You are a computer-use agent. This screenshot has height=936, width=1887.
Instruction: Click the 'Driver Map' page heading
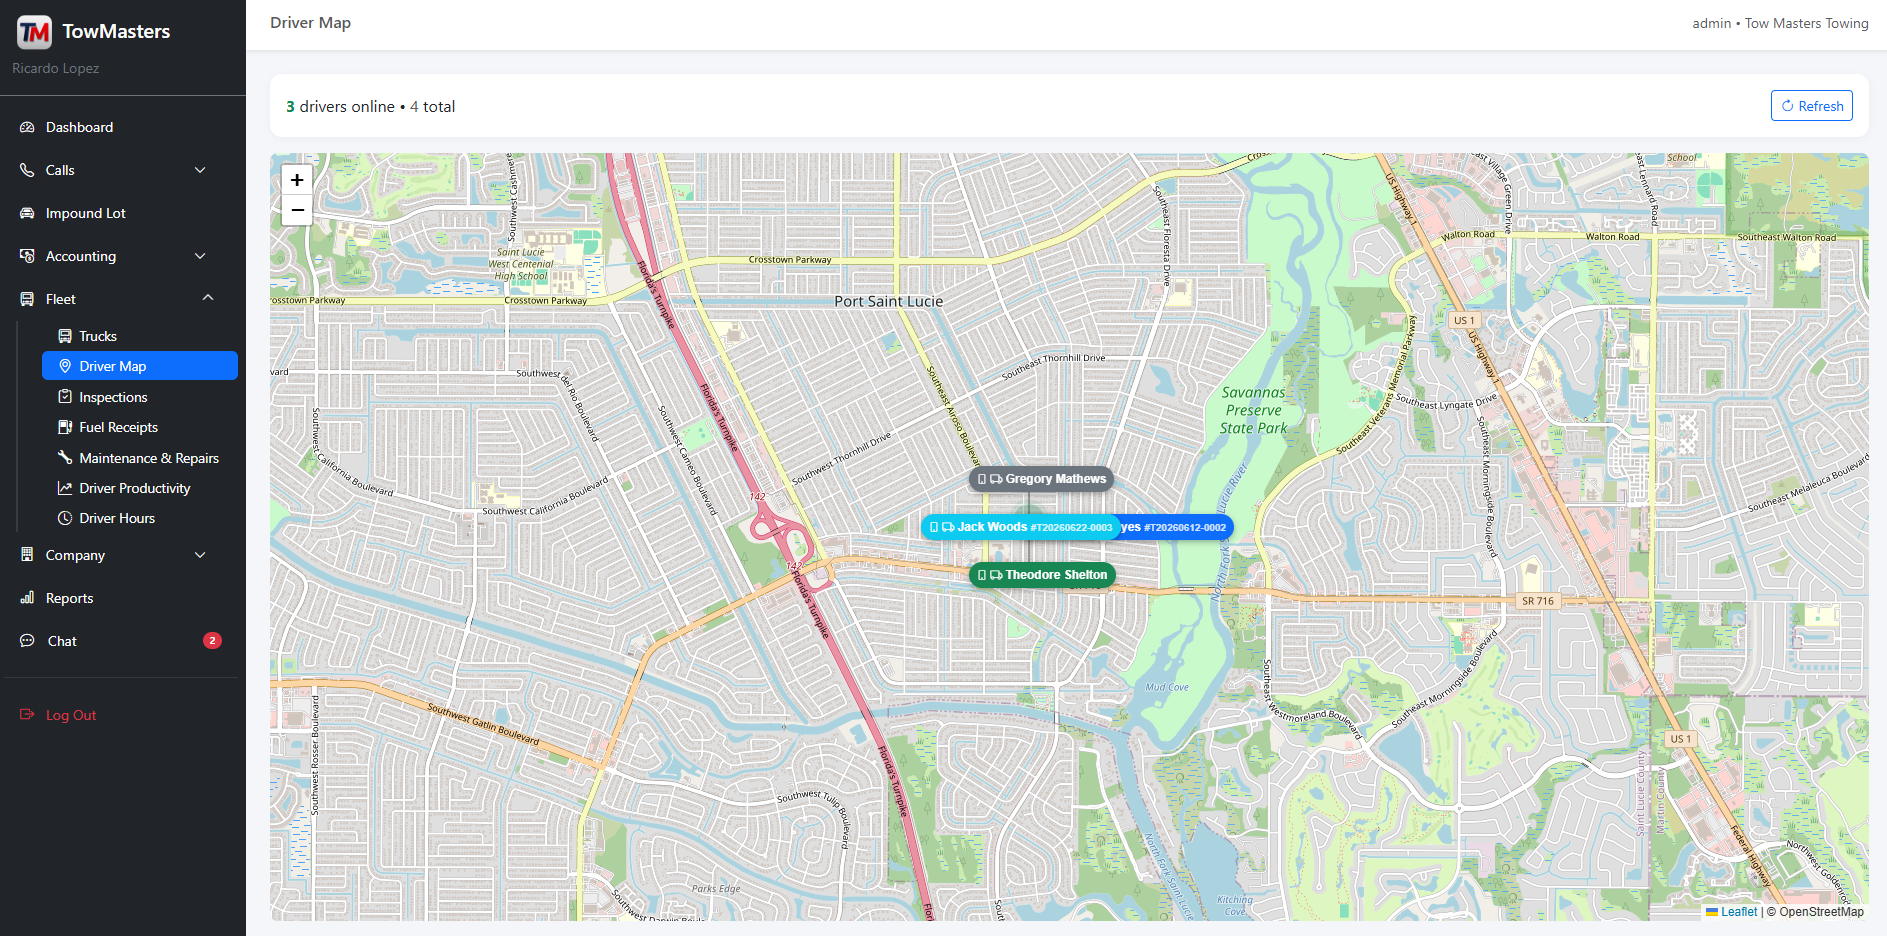[x=310, y=22]
